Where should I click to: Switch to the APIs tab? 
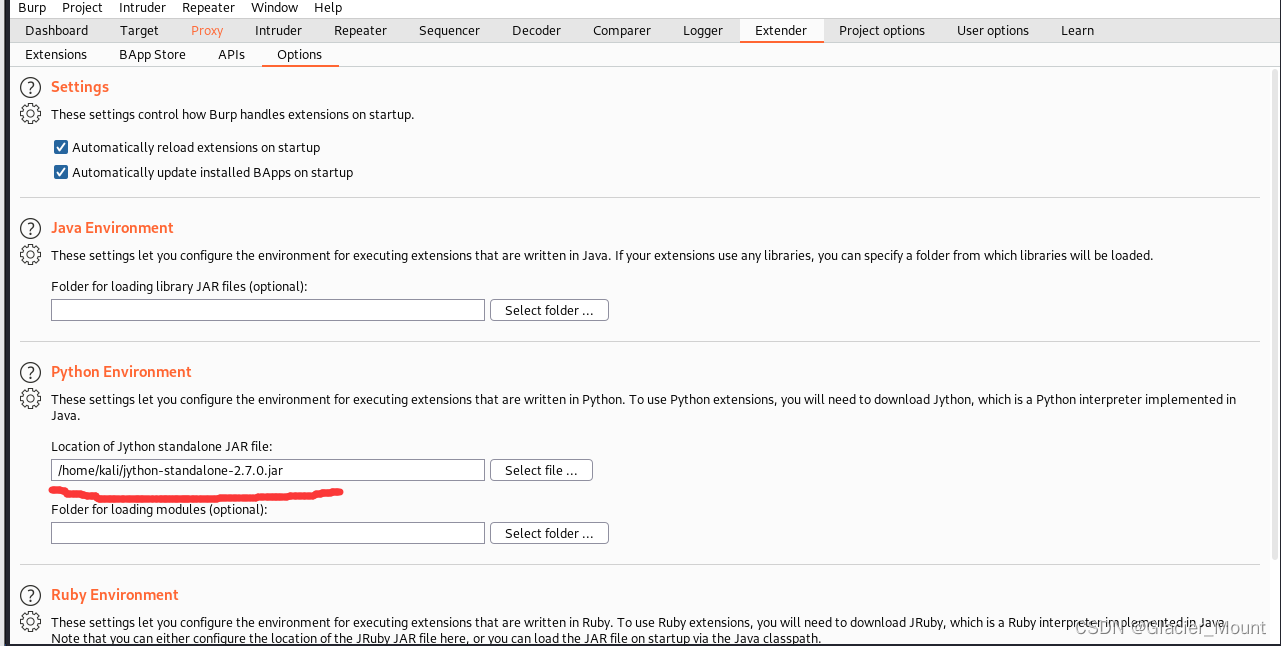coord(230,54)
